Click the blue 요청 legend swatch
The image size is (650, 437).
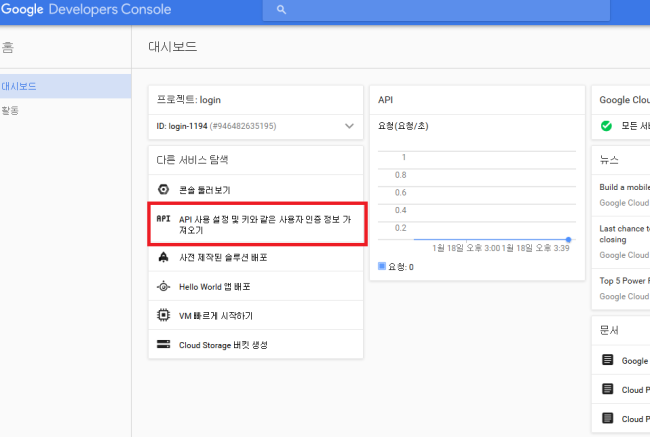[382, 267]
